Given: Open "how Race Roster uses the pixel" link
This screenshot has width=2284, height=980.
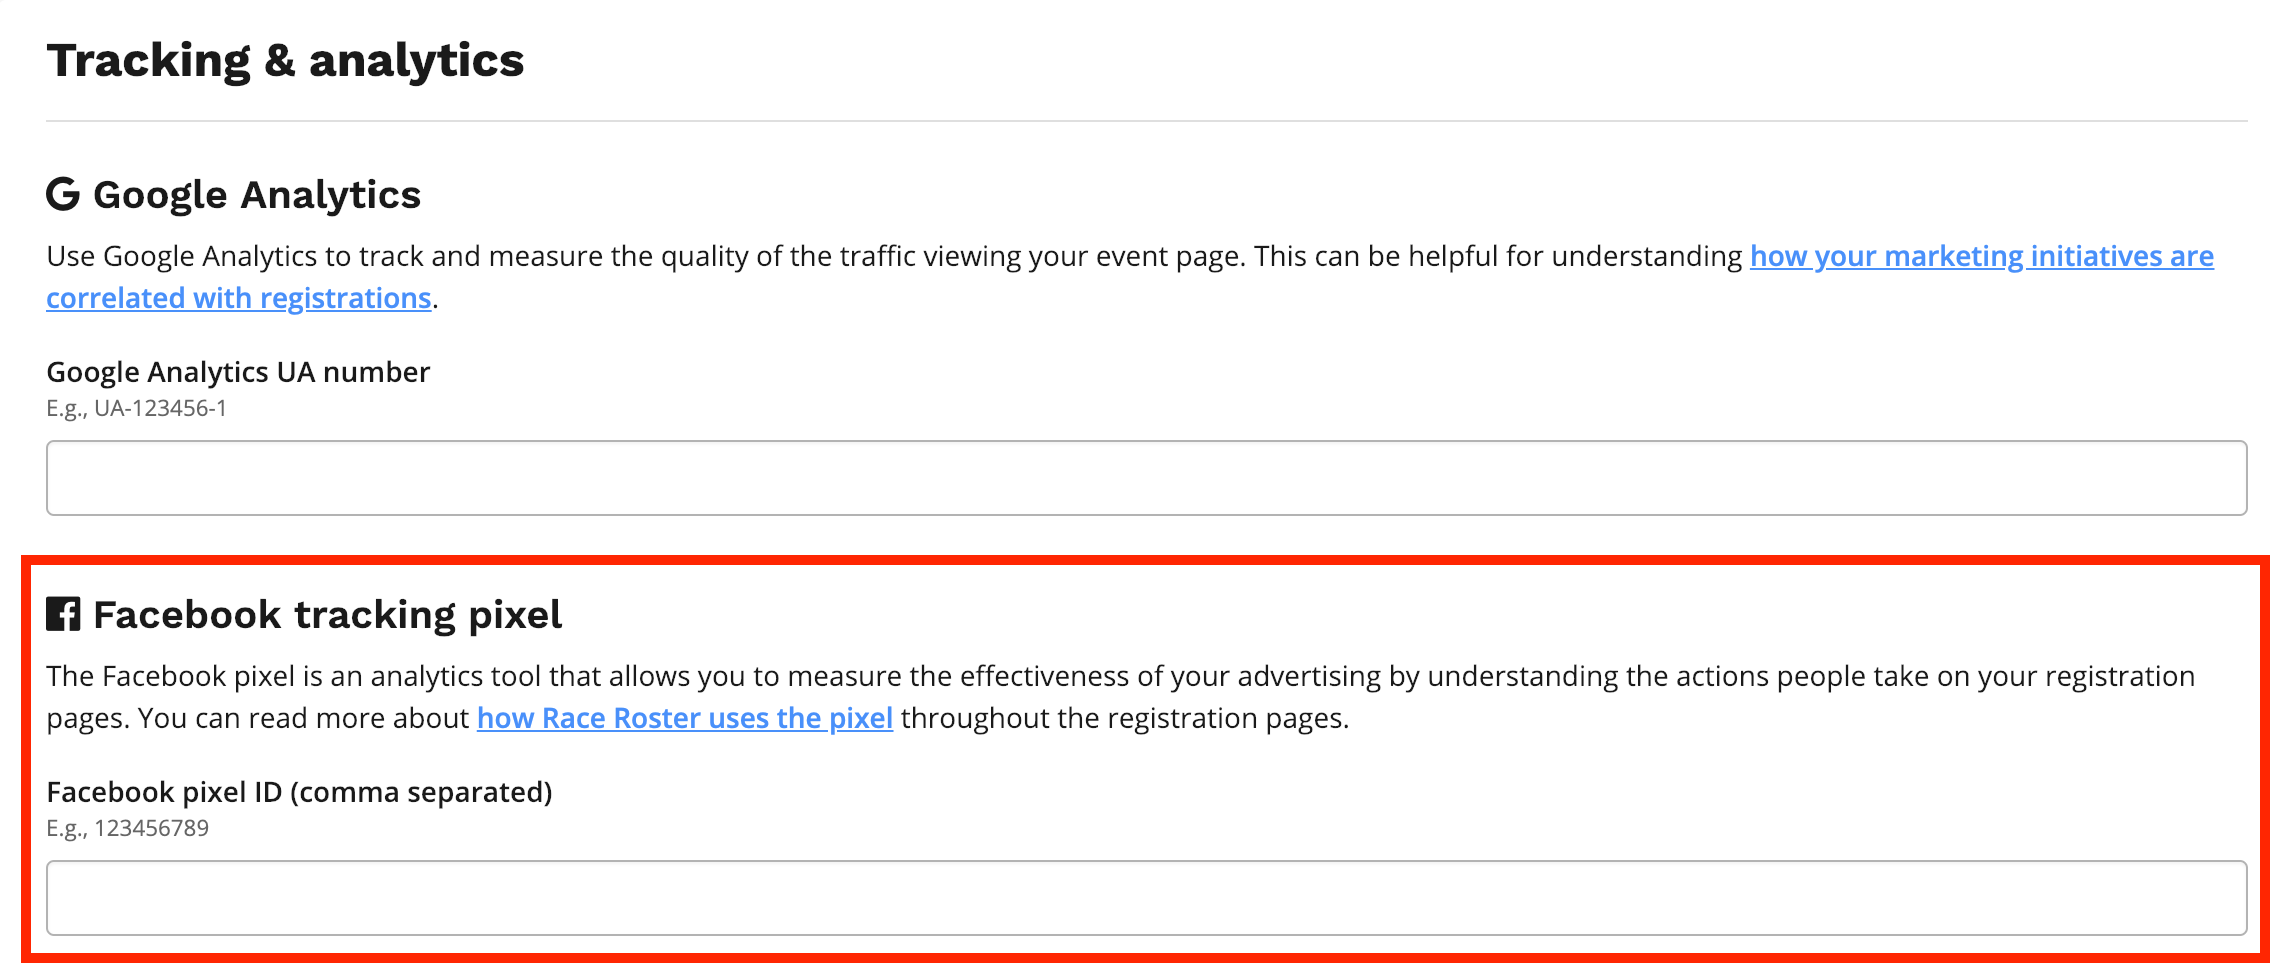Looking at the screenshot, I should (684, 719).
